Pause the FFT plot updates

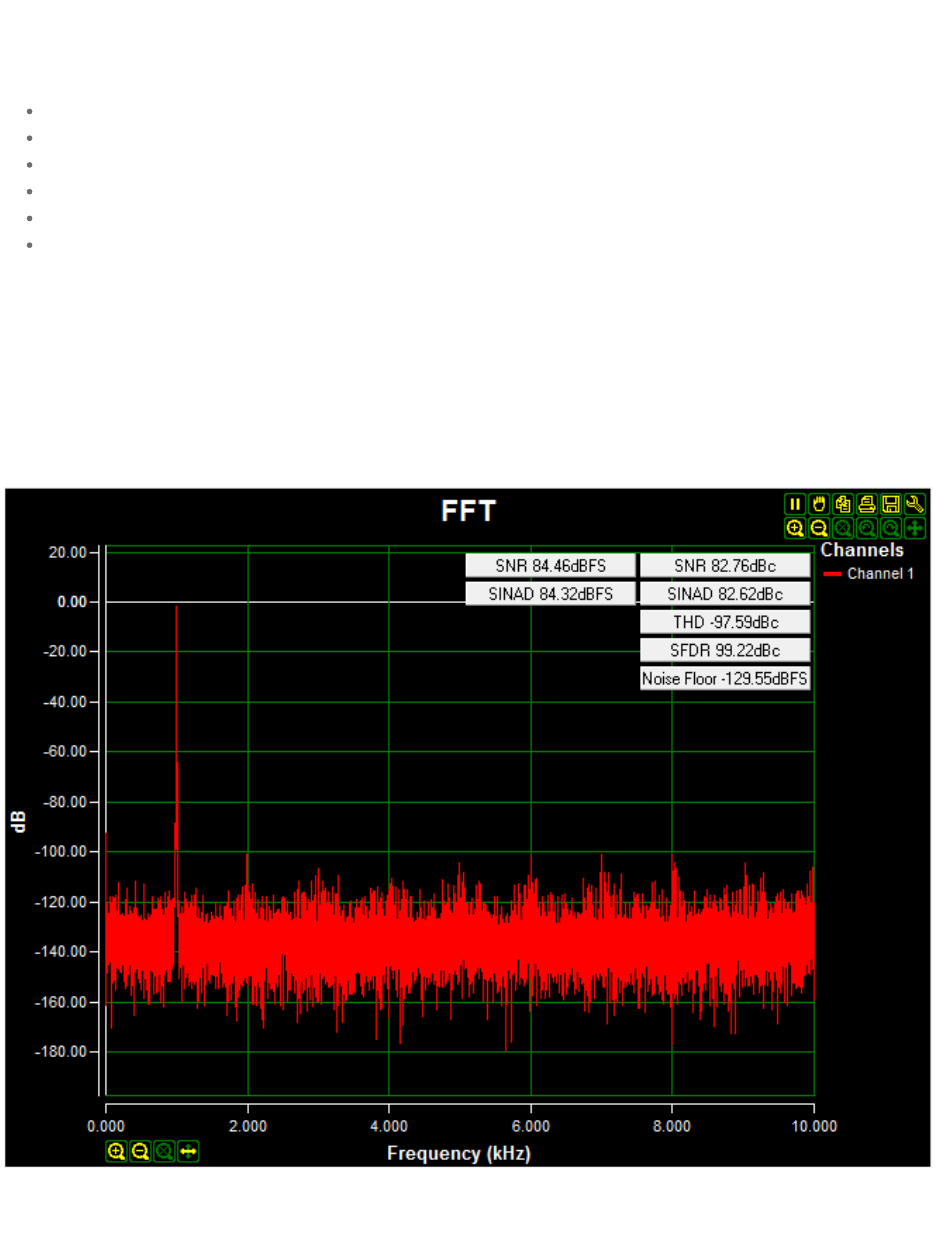794,504
